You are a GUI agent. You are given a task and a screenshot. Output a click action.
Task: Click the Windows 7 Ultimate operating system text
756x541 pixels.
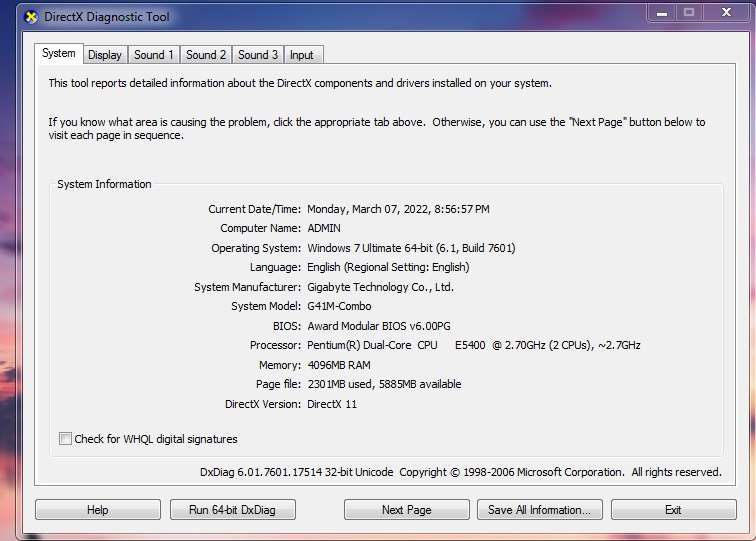click(x=411, y=248)
